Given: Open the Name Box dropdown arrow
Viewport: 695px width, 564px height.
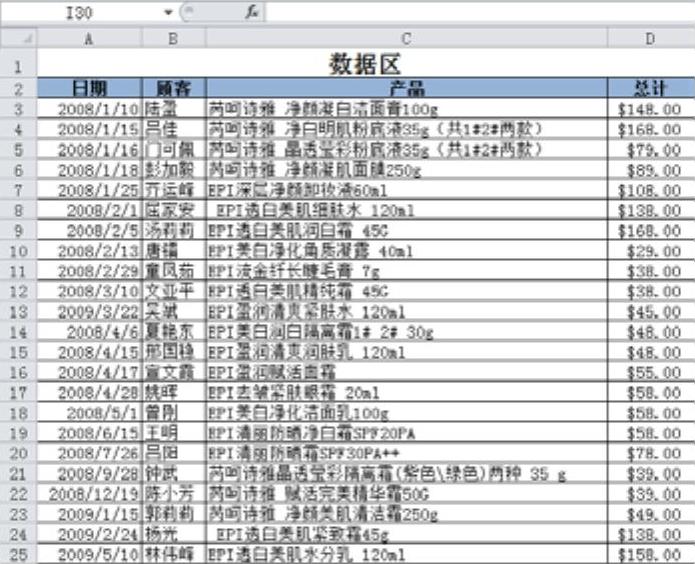Looking at the screenshot, I should point(168,12).
